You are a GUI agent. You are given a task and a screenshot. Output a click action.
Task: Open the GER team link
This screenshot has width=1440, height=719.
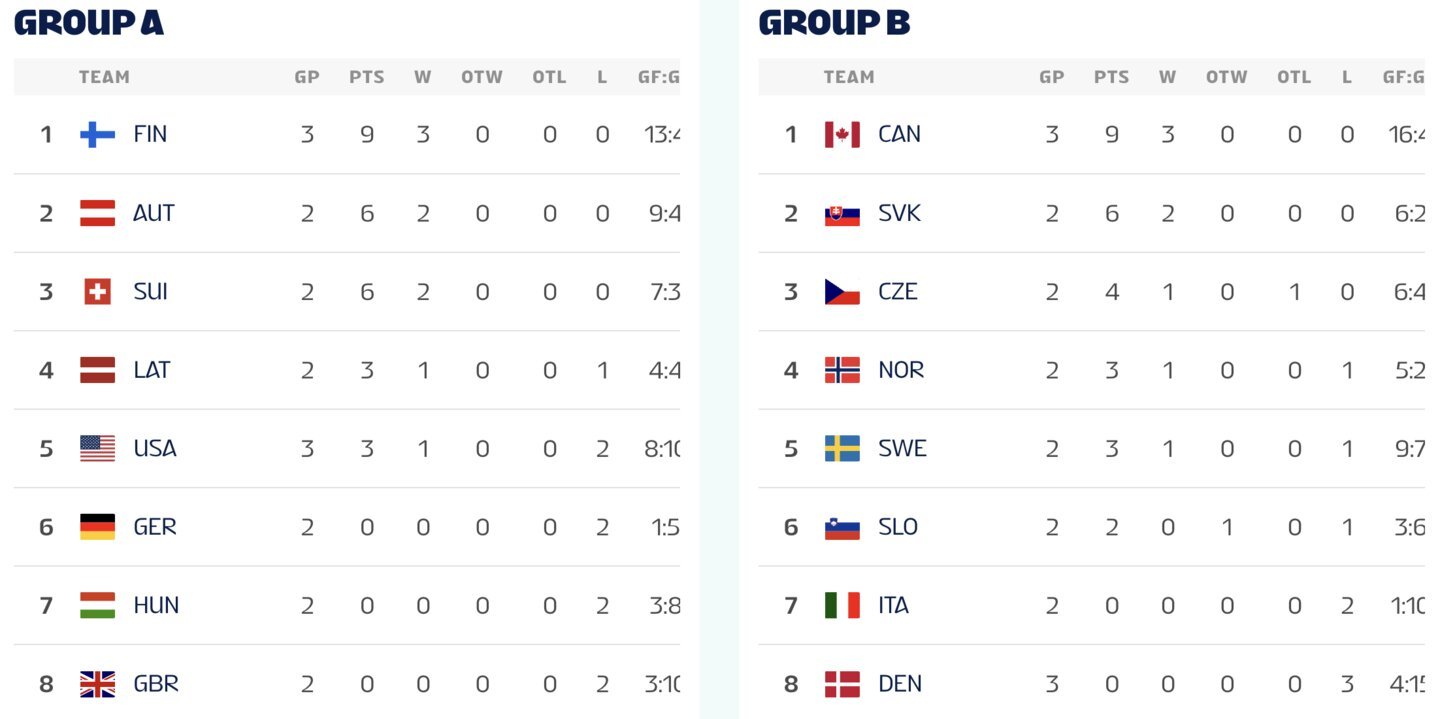coord(155,527)
